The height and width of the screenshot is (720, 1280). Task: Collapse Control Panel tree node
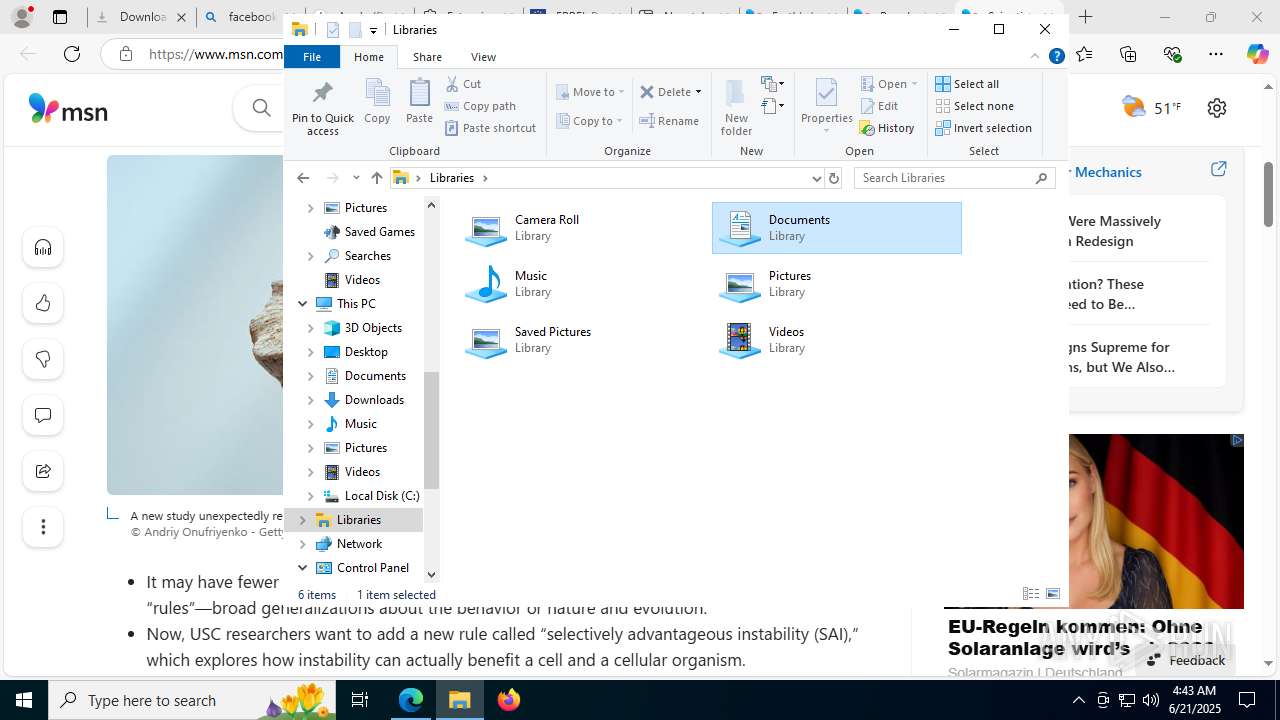point(303,568)
